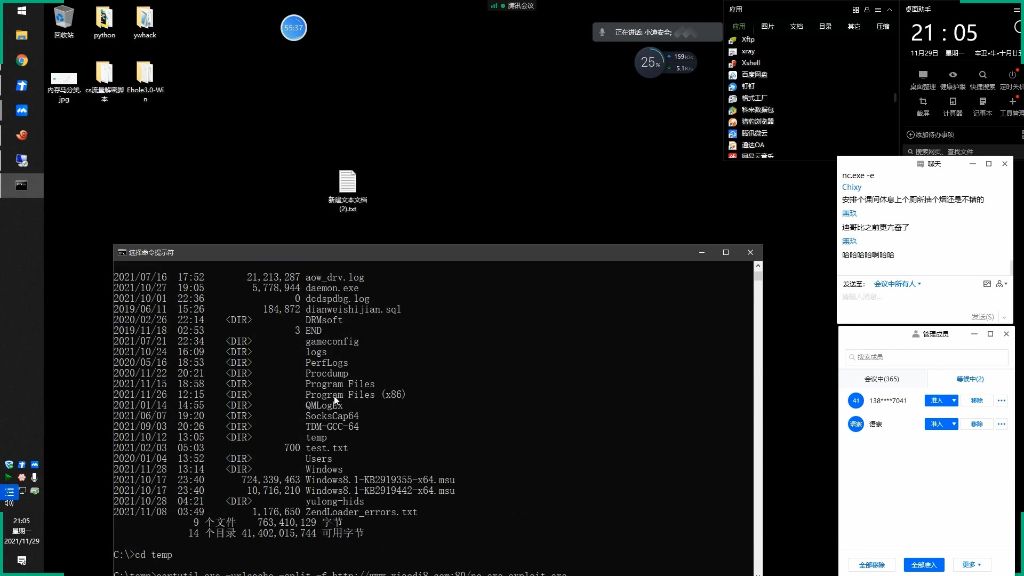Click the image attach icon in chat window
Image resolution: width=1024 pixels, height=576 pixels.
987,283
